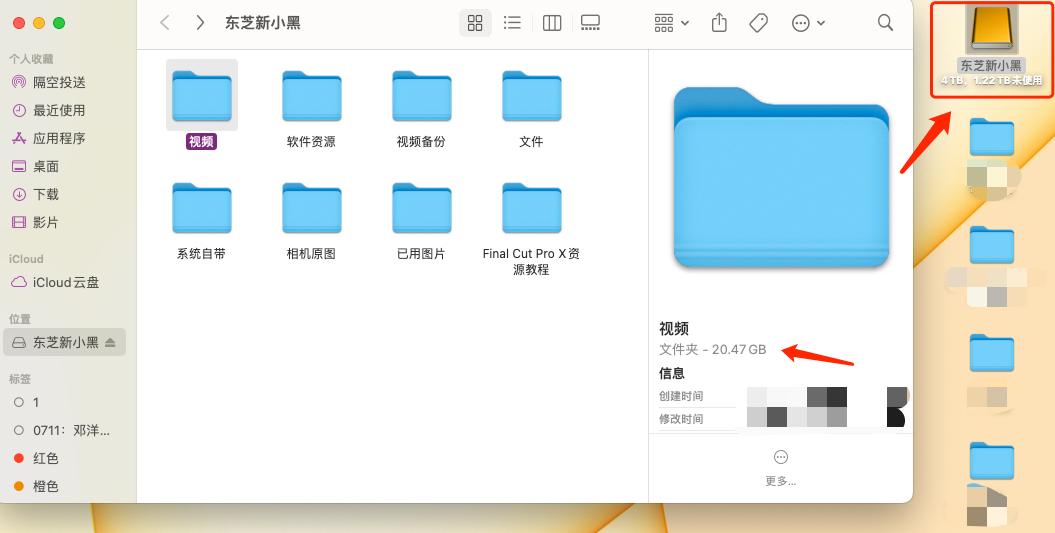The height and width of the screenshot is (533, 1055).
Task: Click the Share toolbar icon
Action: point(719,23)
